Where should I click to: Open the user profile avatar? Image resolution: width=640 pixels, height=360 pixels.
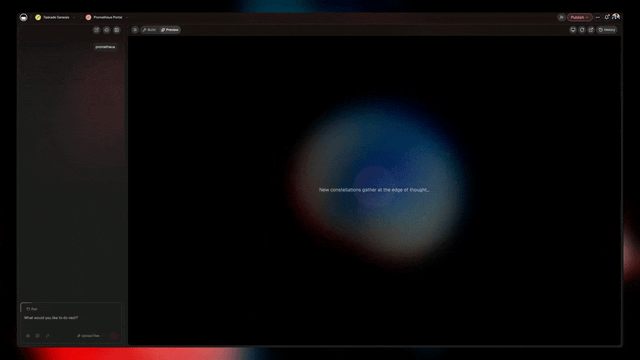(616, 17)
